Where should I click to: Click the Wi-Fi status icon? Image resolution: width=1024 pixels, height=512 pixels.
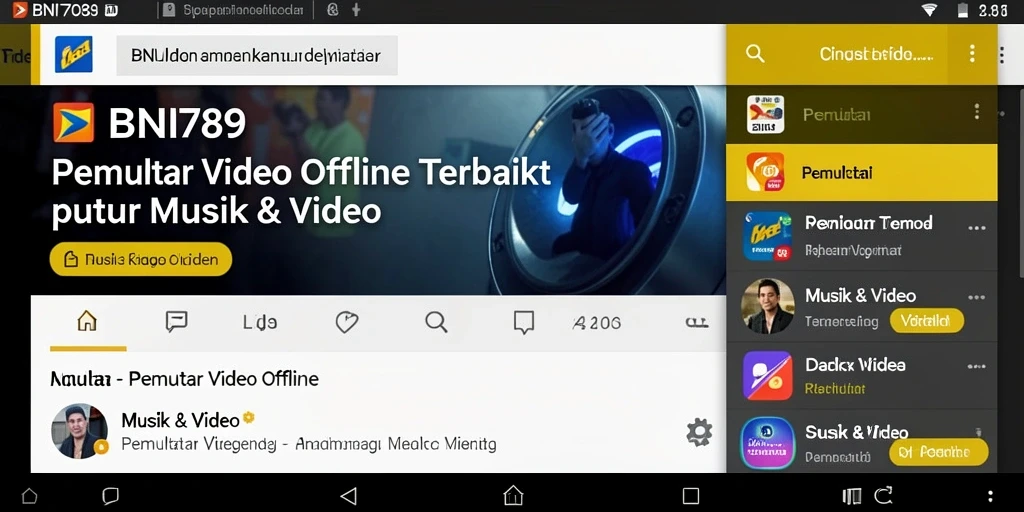click(x=929, y=10)
